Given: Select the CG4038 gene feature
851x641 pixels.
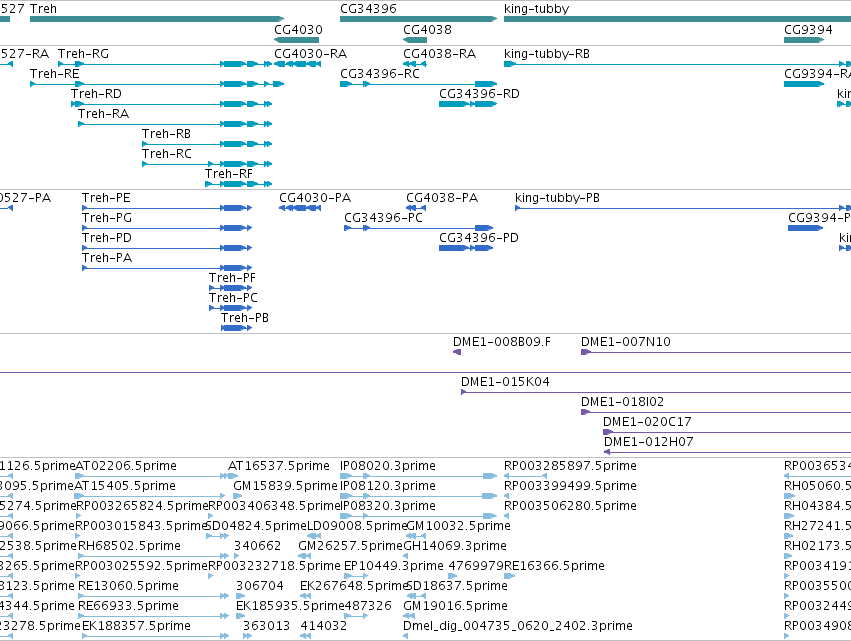Looking at the screenshot, I should click(x=415, y=40).
